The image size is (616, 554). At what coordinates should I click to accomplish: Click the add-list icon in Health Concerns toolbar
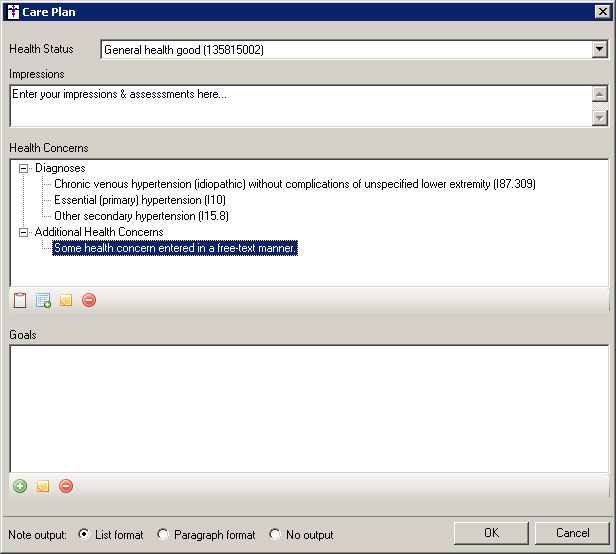[x=43, y=300]
